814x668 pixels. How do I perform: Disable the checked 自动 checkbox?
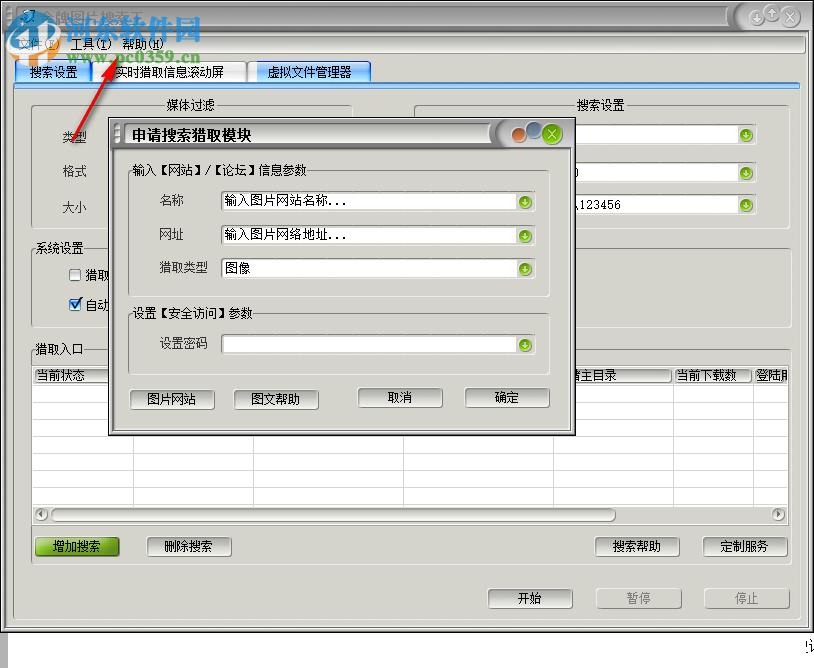click(75, 304)
